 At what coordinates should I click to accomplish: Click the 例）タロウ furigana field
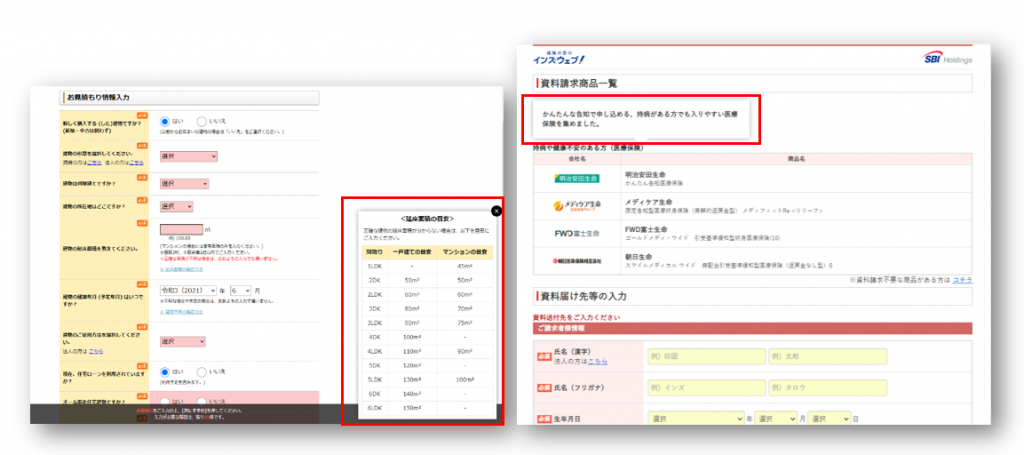827,388
